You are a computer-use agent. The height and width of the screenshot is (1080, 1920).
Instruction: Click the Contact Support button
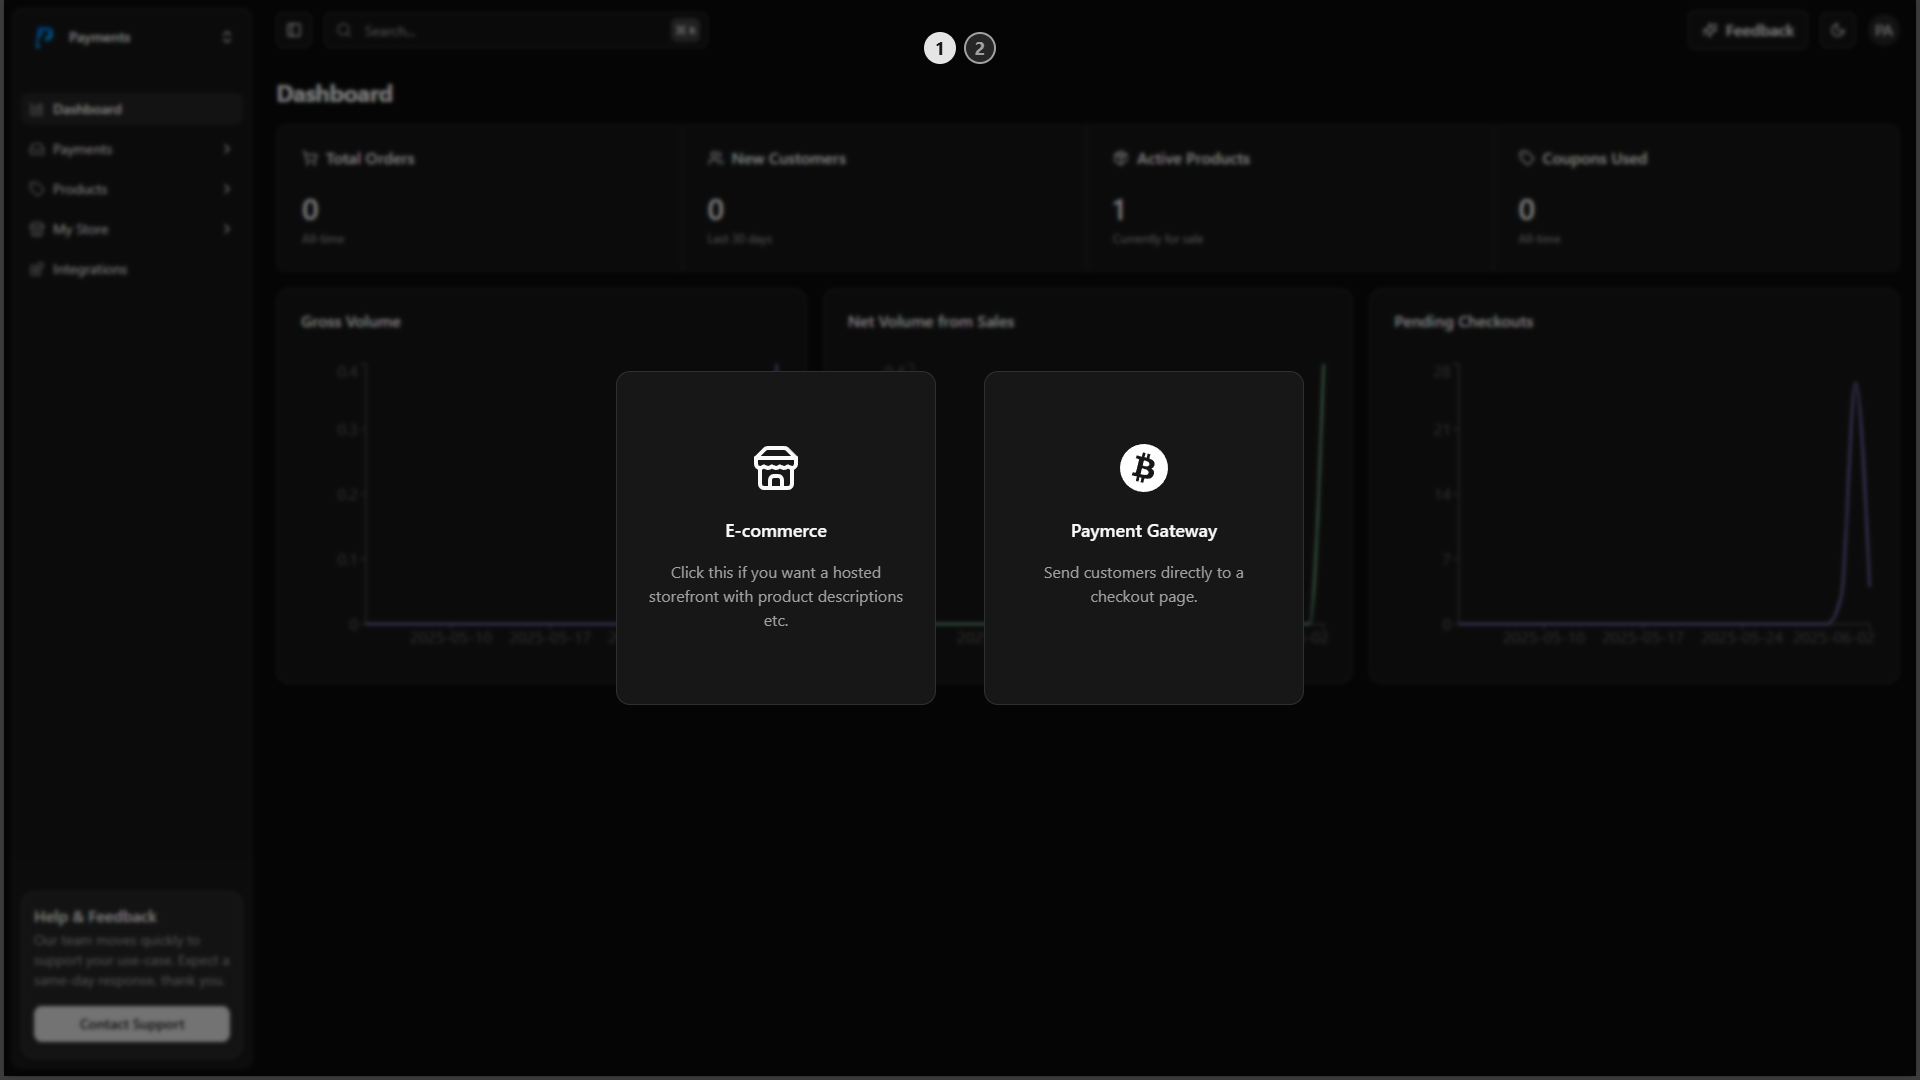132,1024
